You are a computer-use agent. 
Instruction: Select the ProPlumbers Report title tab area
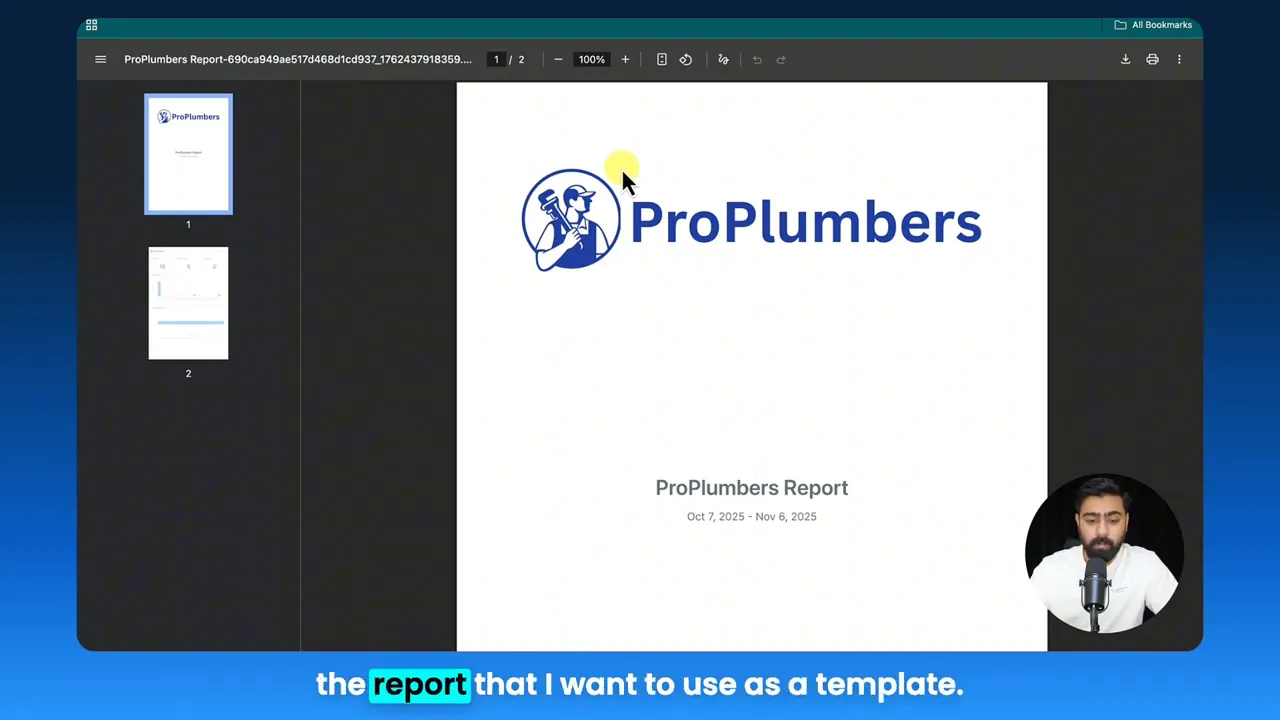297,59
